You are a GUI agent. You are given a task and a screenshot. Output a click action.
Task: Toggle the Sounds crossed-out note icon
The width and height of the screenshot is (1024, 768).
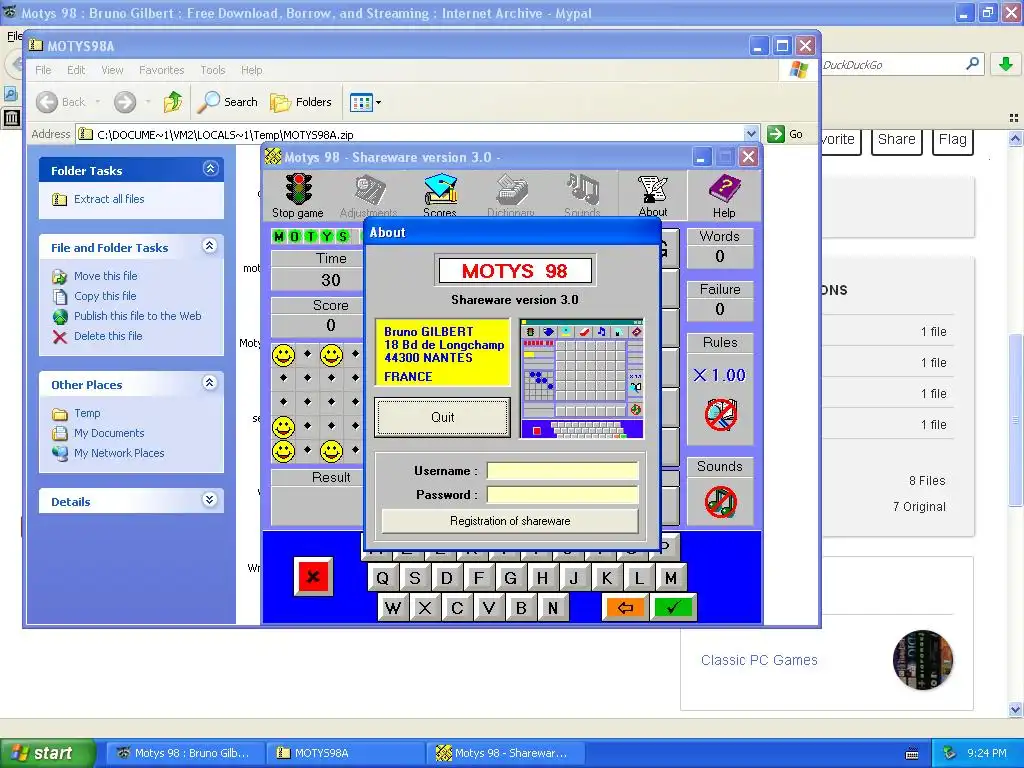click(x=720, y=502)
